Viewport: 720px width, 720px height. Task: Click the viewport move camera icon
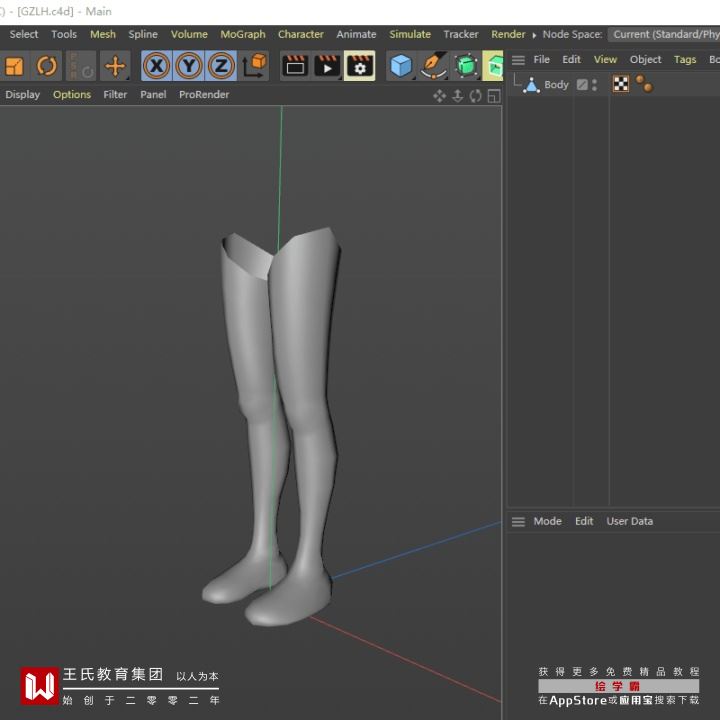[439, 96]
